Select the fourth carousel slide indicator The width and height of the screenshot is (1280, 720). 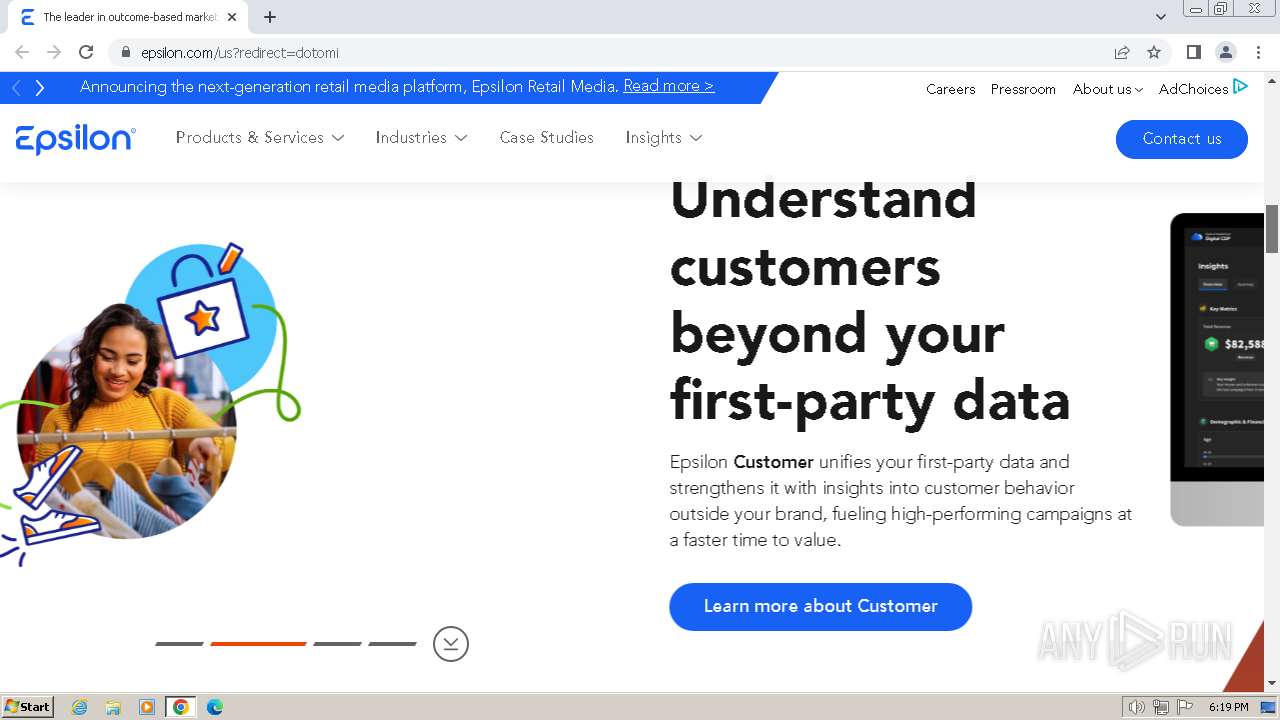(x=392, y=644)
